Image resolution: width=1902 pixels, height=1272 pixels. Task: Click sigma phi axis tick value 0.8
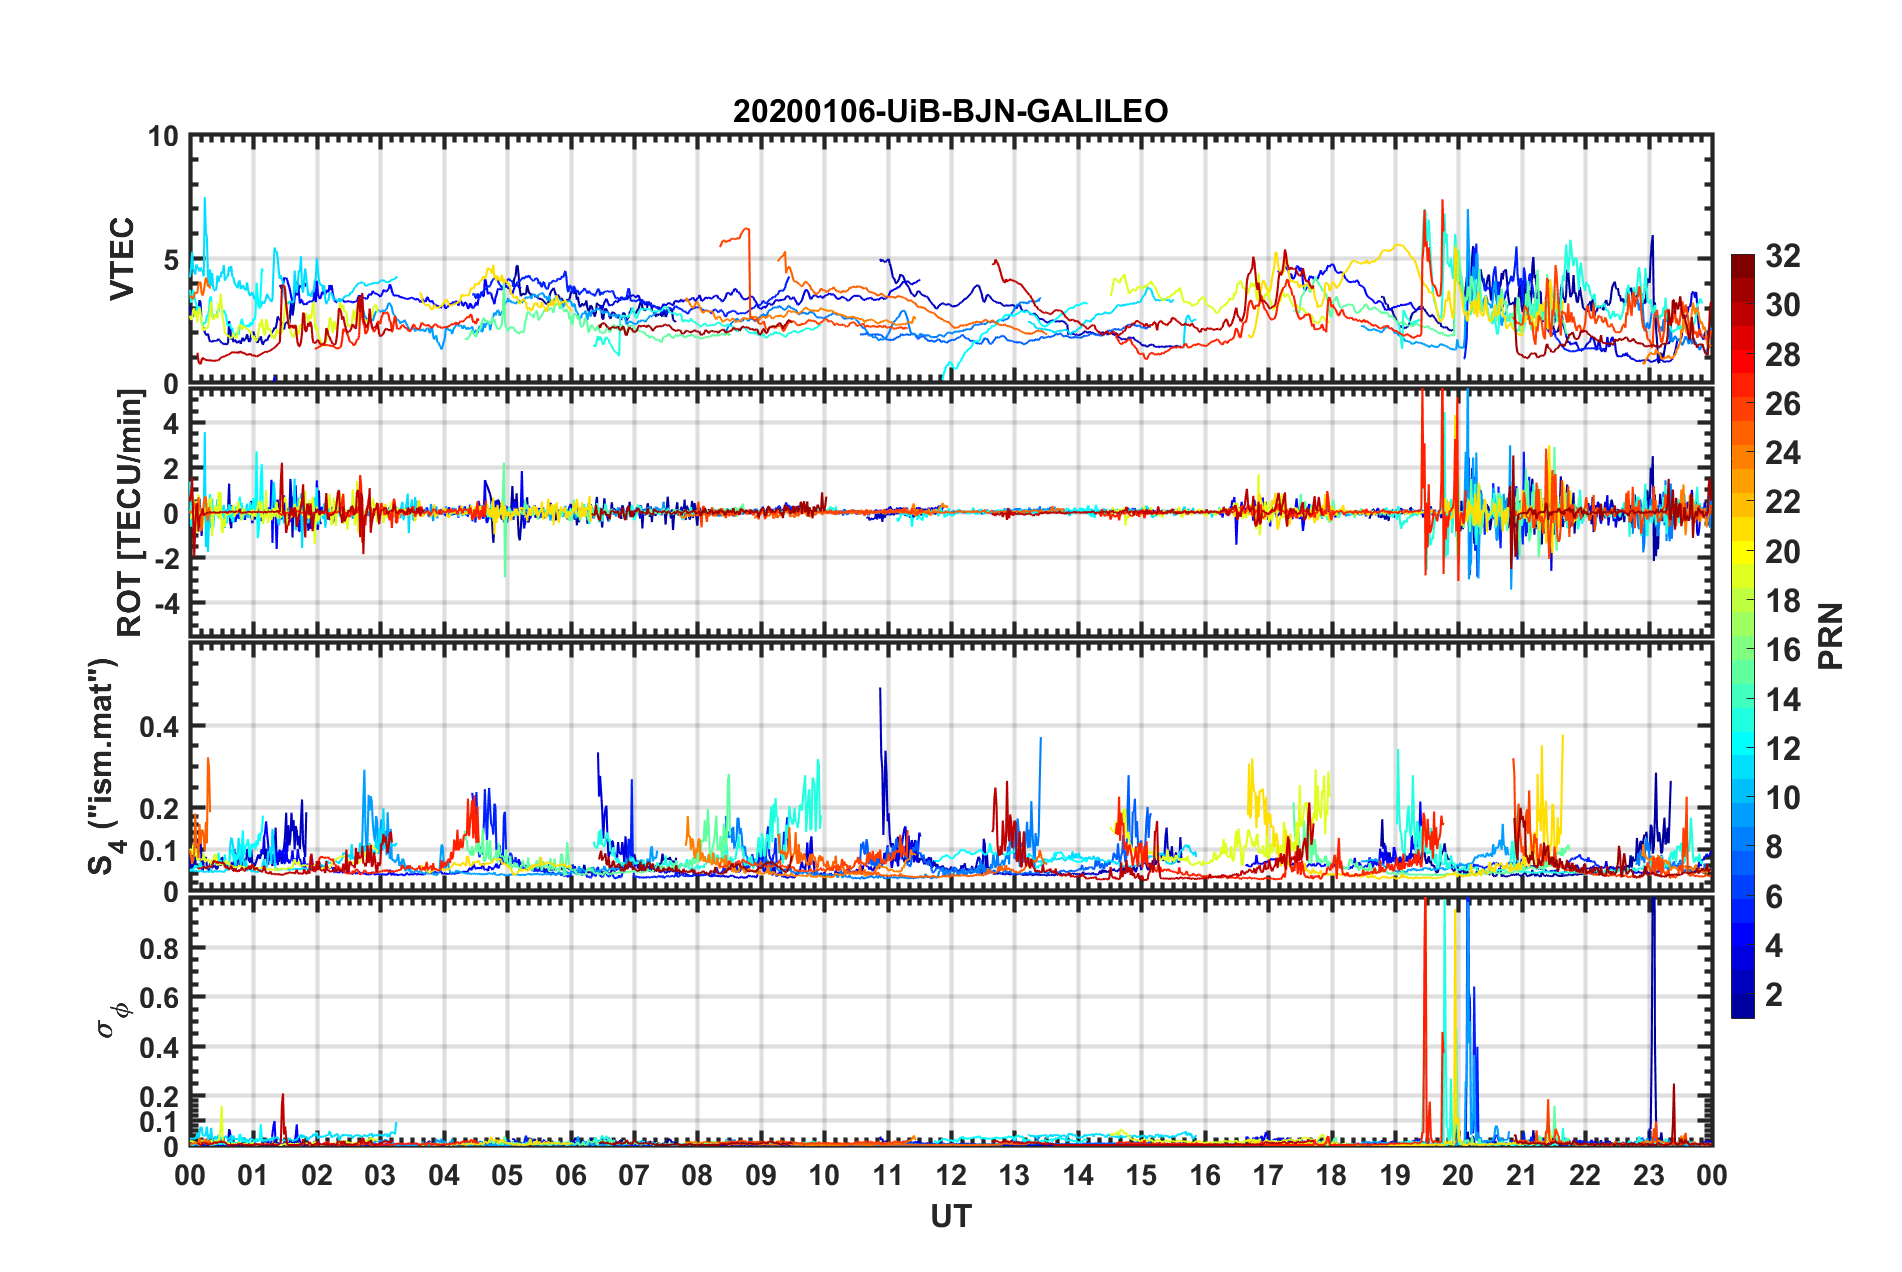point(160,948)
